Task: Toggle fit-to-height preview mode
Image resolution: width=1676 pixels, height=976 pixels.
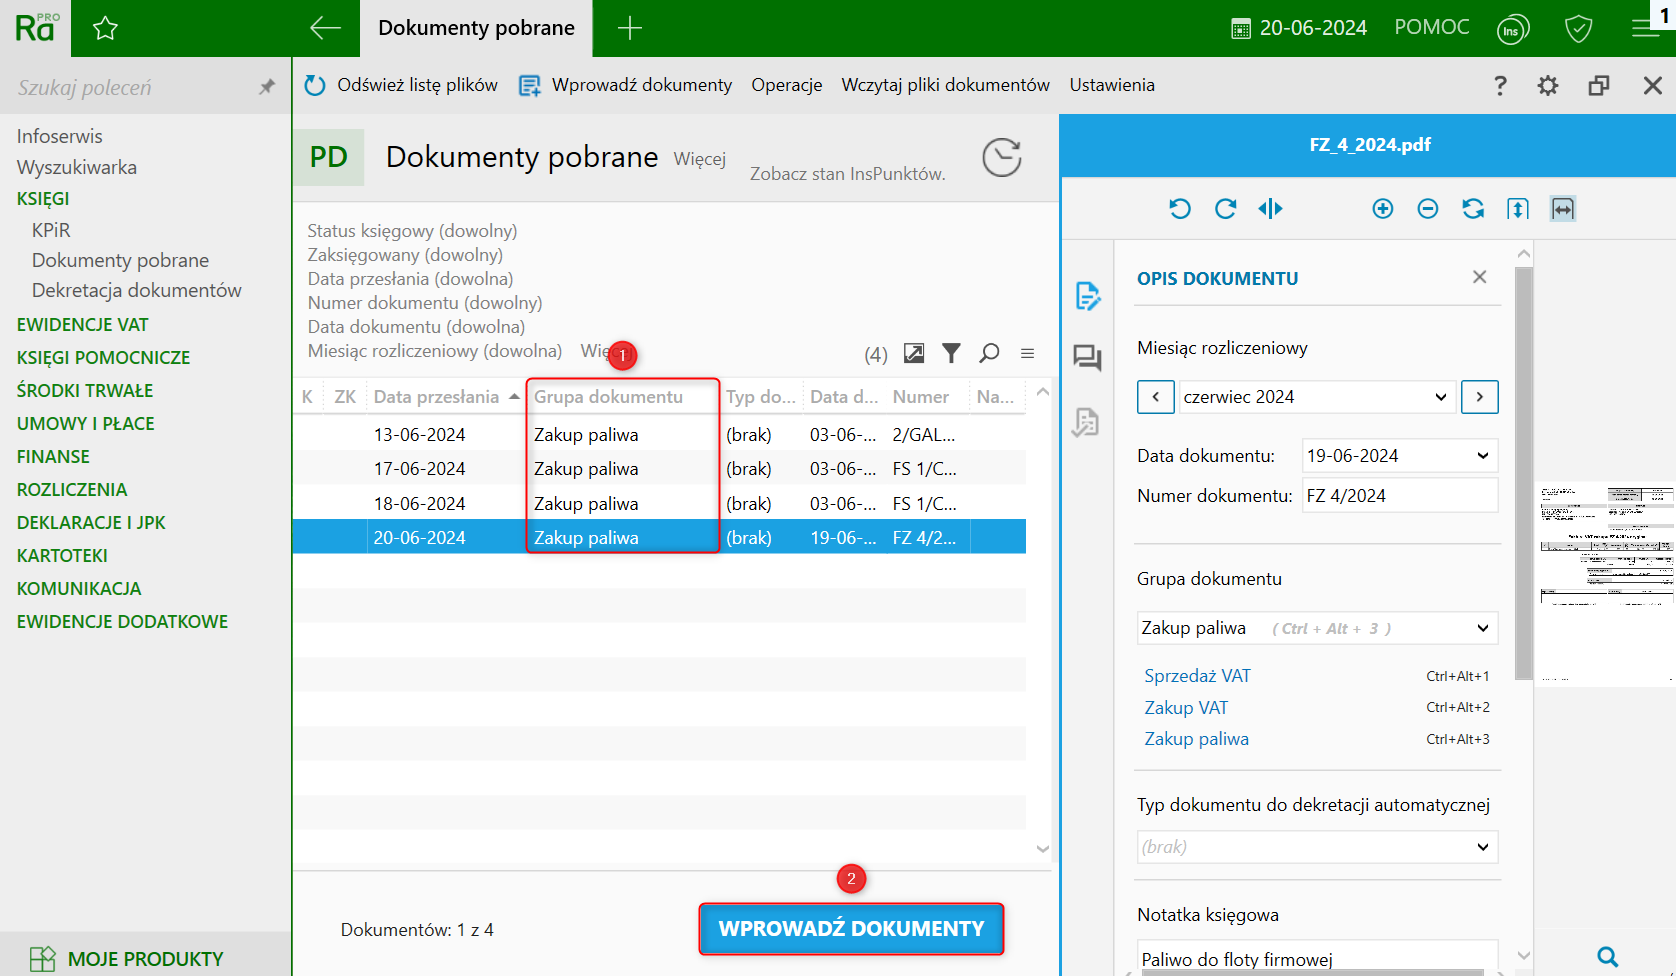Action: tap(1518, 209)
